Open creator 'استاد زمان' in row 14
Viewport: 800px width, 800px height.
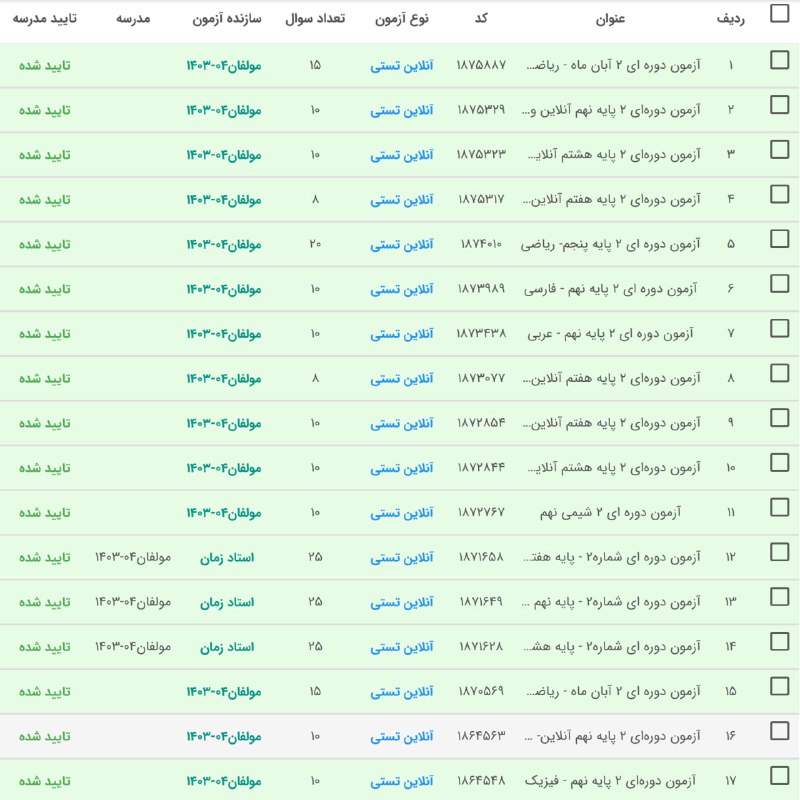pos(227,647)
